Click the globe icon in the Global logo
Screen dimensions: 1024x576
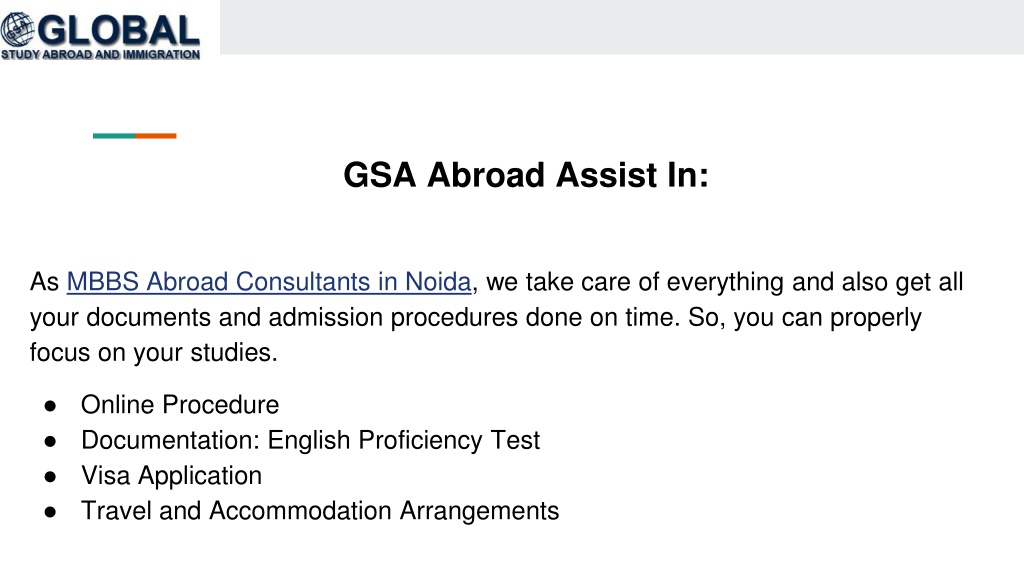tap(18, 29)
